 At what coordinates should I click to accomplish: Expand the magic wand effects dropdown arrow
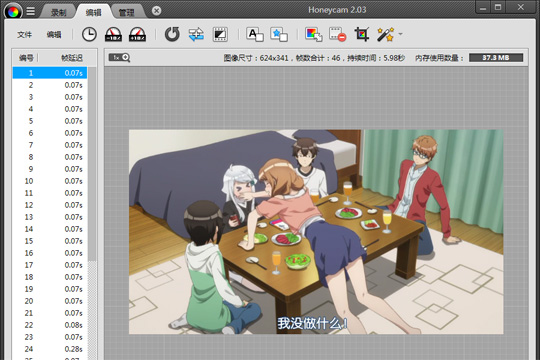click(401, 34)
